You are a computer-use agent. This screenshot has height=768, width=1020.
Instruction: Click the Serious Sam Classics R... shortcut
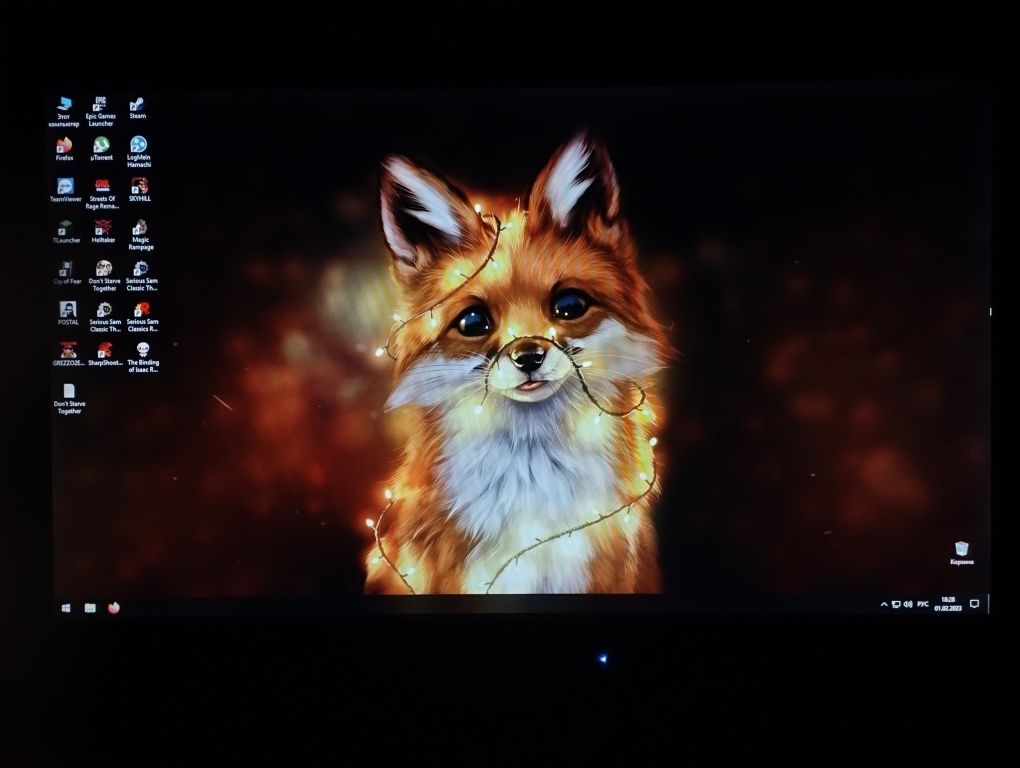coord(142,317)
